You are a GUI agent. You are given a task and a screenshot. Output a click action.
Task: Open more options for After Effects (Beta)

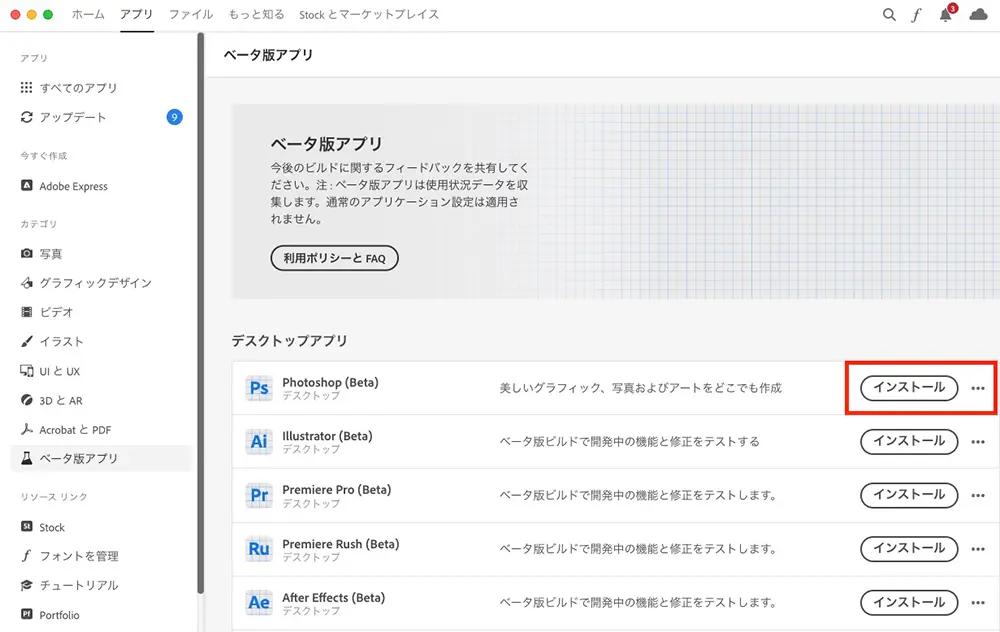click(978, 602)
